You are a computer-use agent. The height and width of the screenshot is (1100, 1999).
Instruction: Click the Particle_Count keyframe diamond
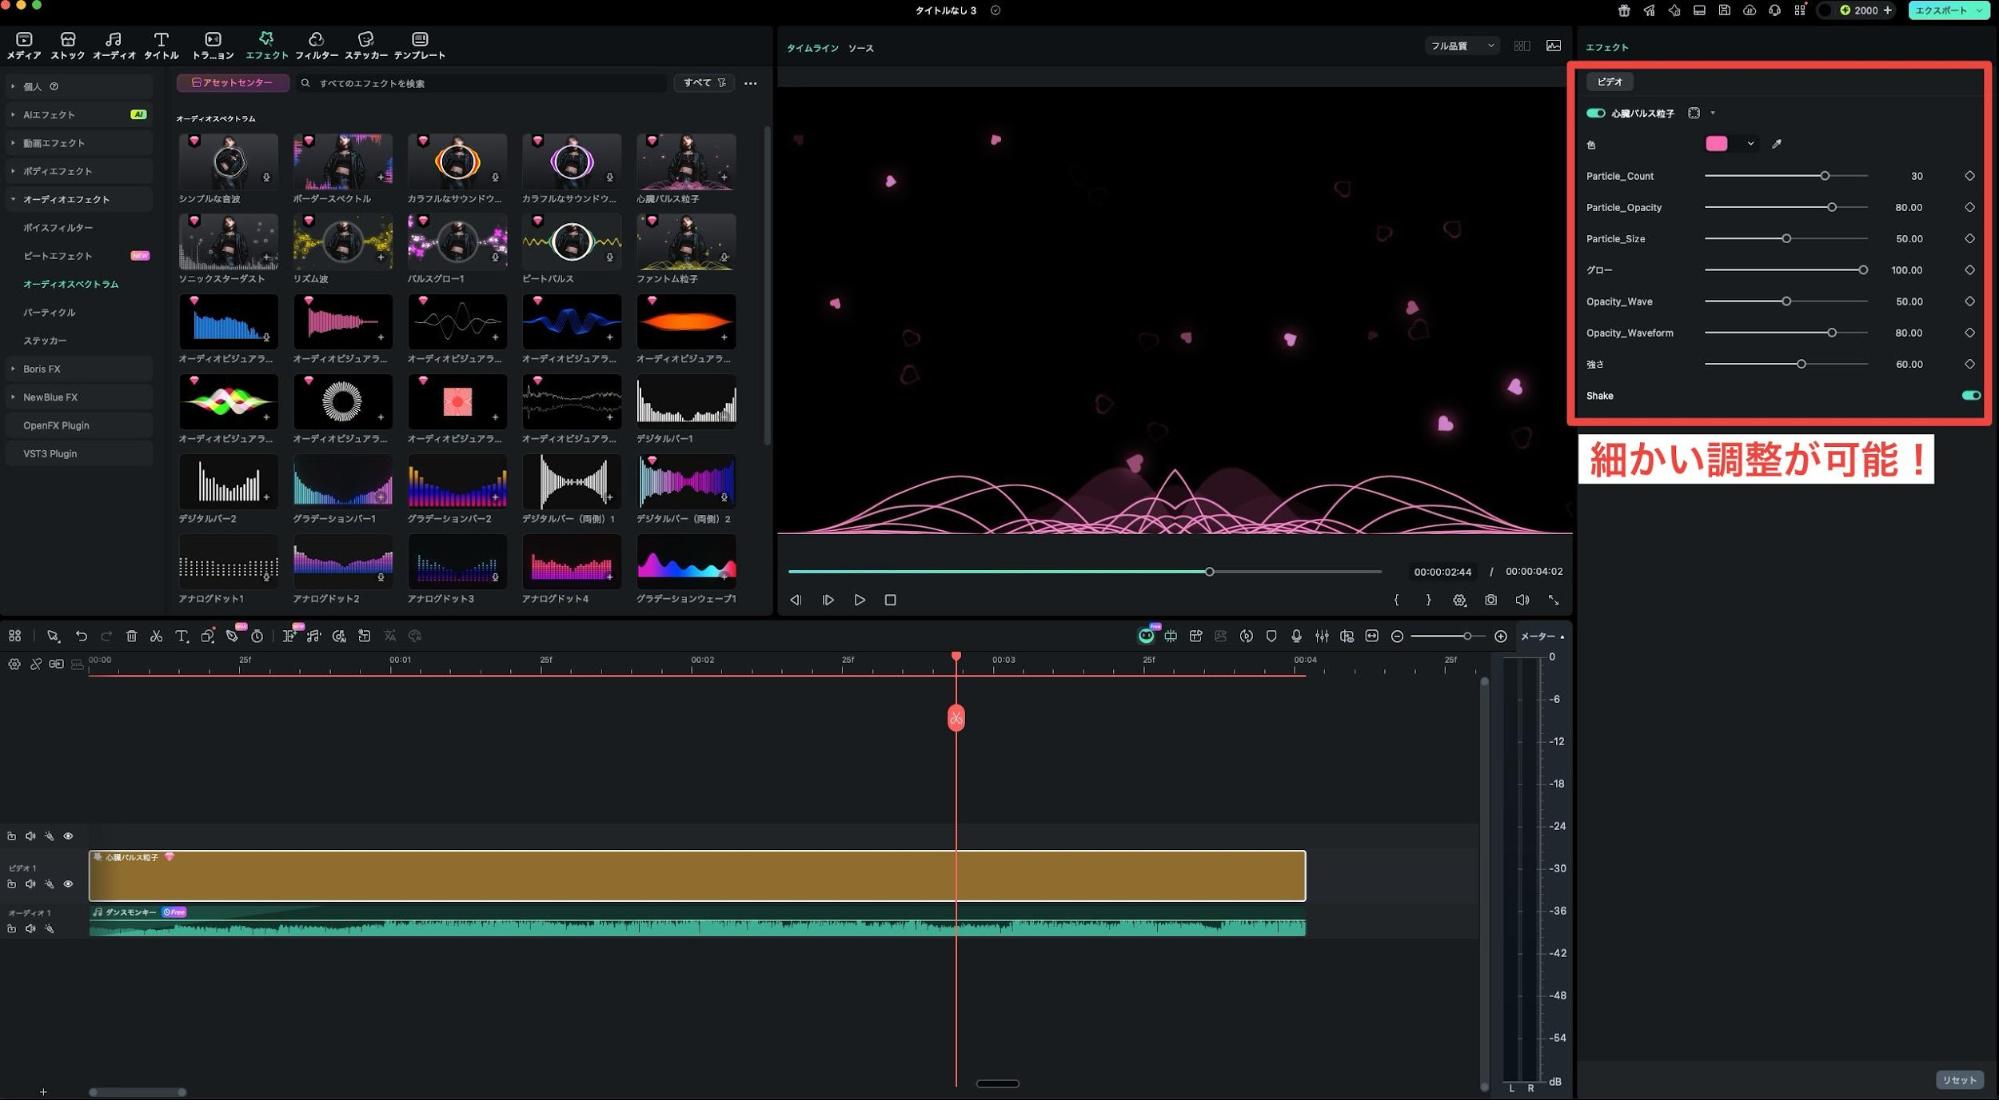(1969, 176)
